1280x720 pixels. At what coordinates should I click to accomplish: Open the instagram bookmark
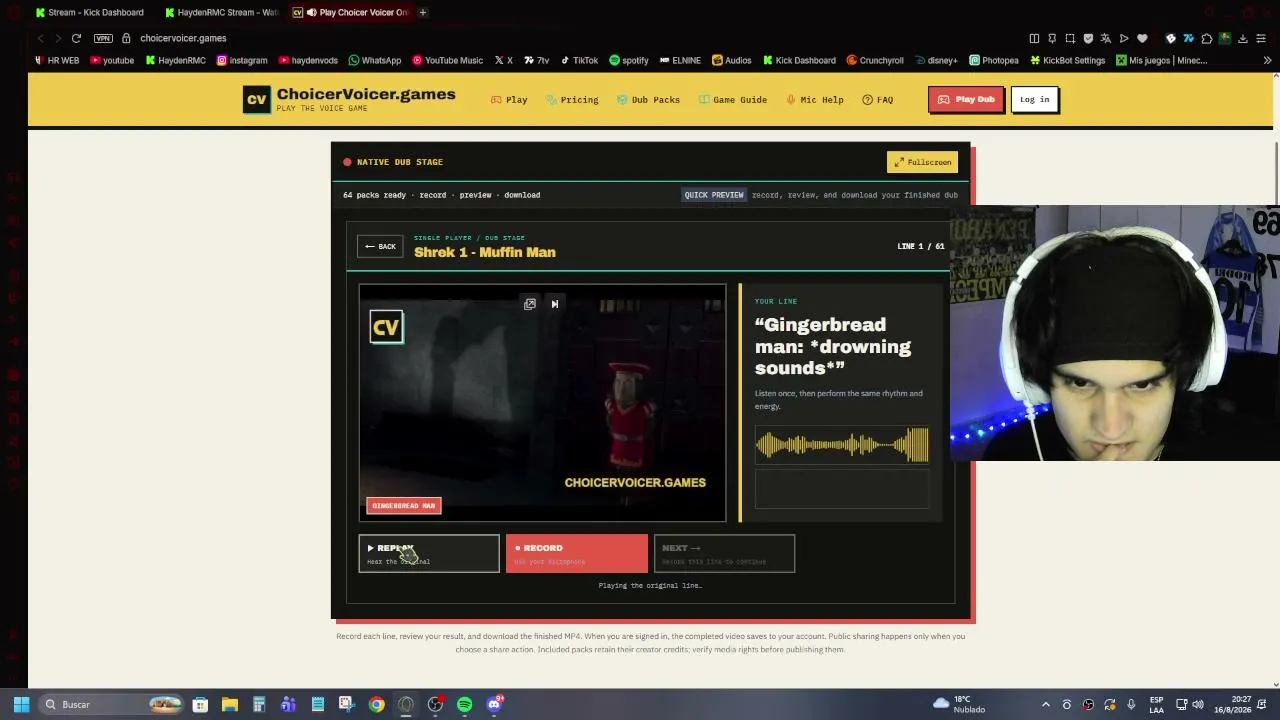[242, 60]
